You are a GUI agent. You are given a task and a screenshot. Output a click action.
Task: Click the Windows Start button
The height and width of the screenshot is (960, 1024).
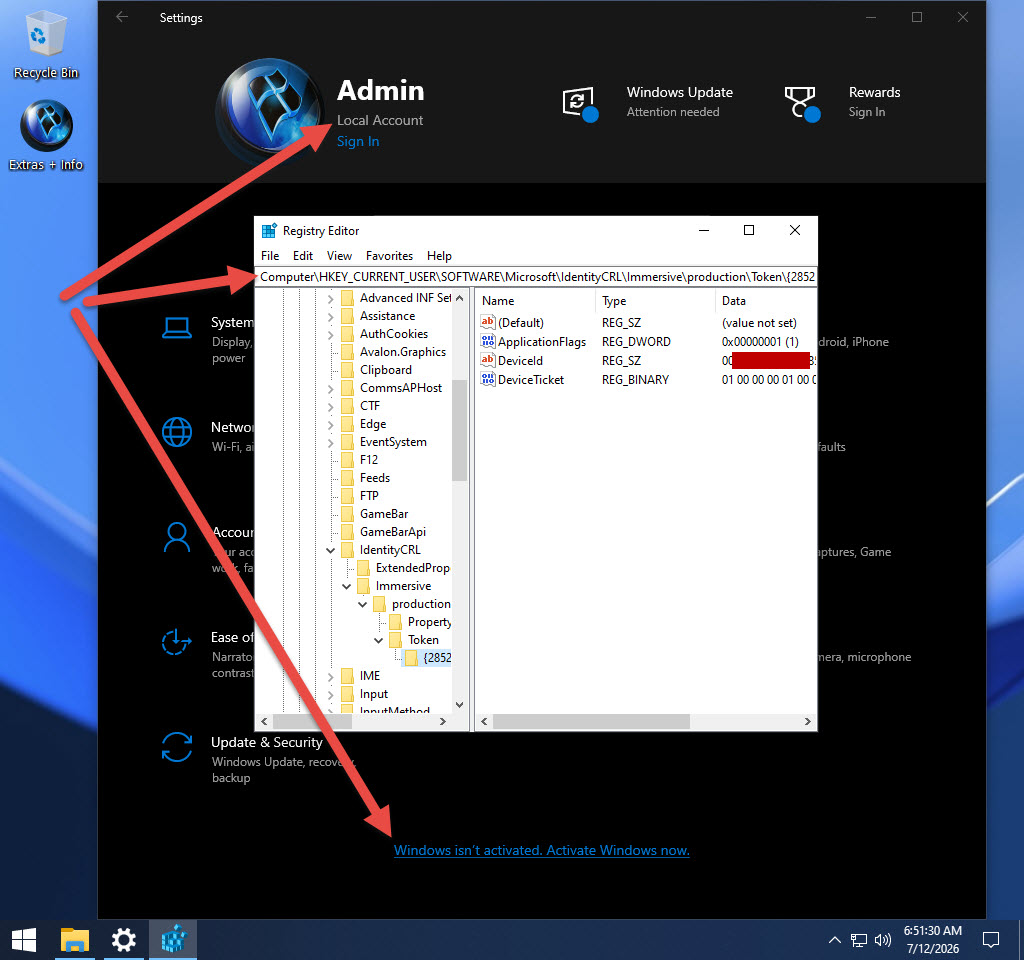click(24, 940)
